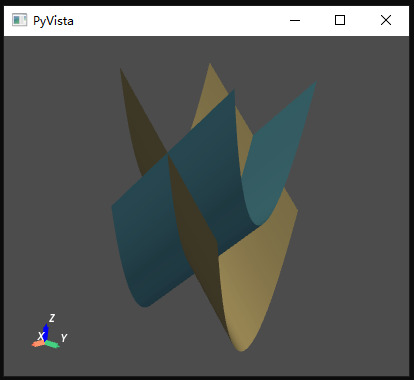The height and width of the screenshot is (380, 414).
Task: Click the rounded bottom-left teal surface edge
Action: [145, 304]
